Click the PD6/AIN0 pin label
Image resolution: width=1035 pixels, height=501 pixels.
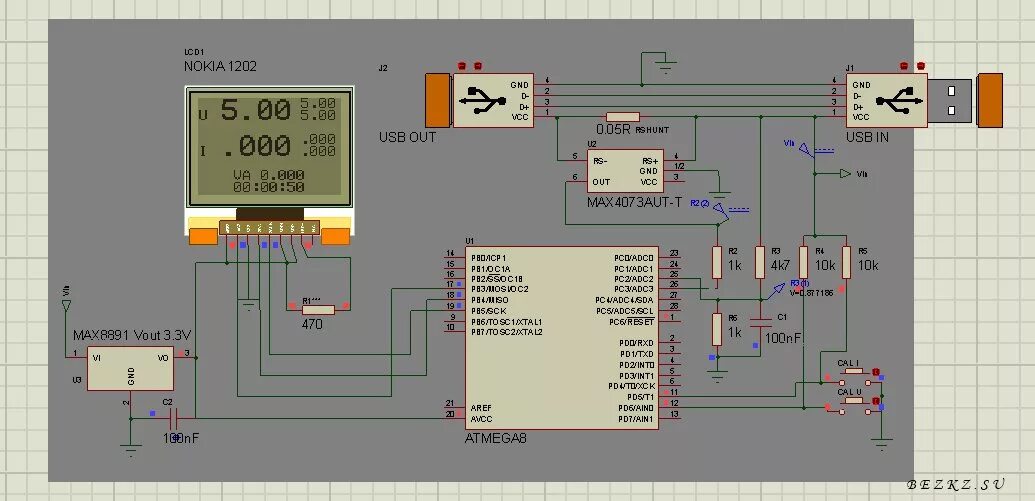tap(636, 408)
